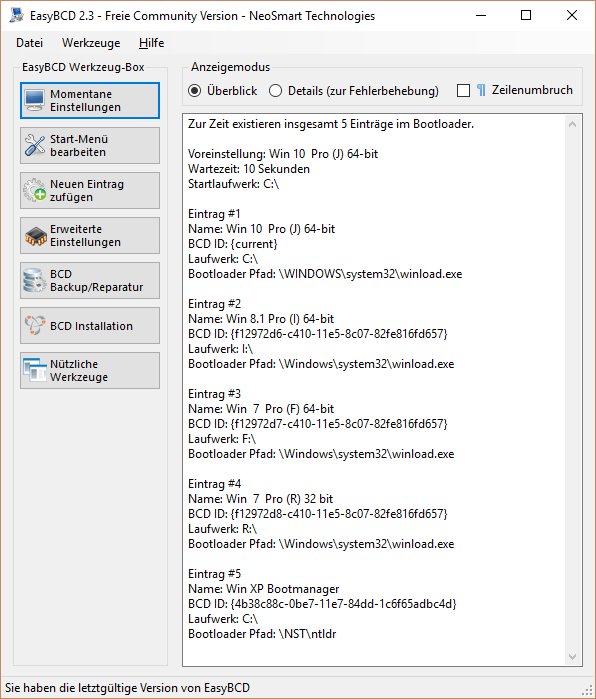Open the Werkzeuge menu
Viewport: 596px width, 699px height.
coord(91,43)
